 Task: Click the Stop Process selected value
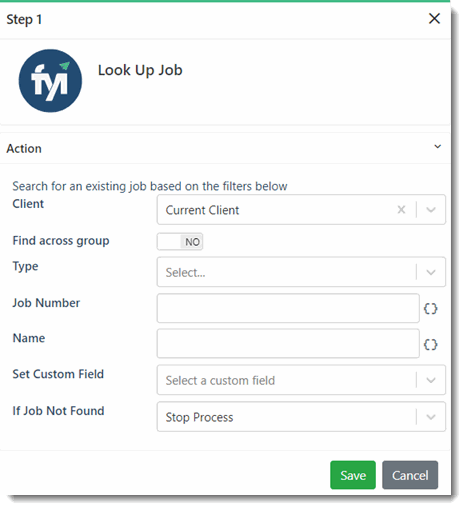coord(199,417)
